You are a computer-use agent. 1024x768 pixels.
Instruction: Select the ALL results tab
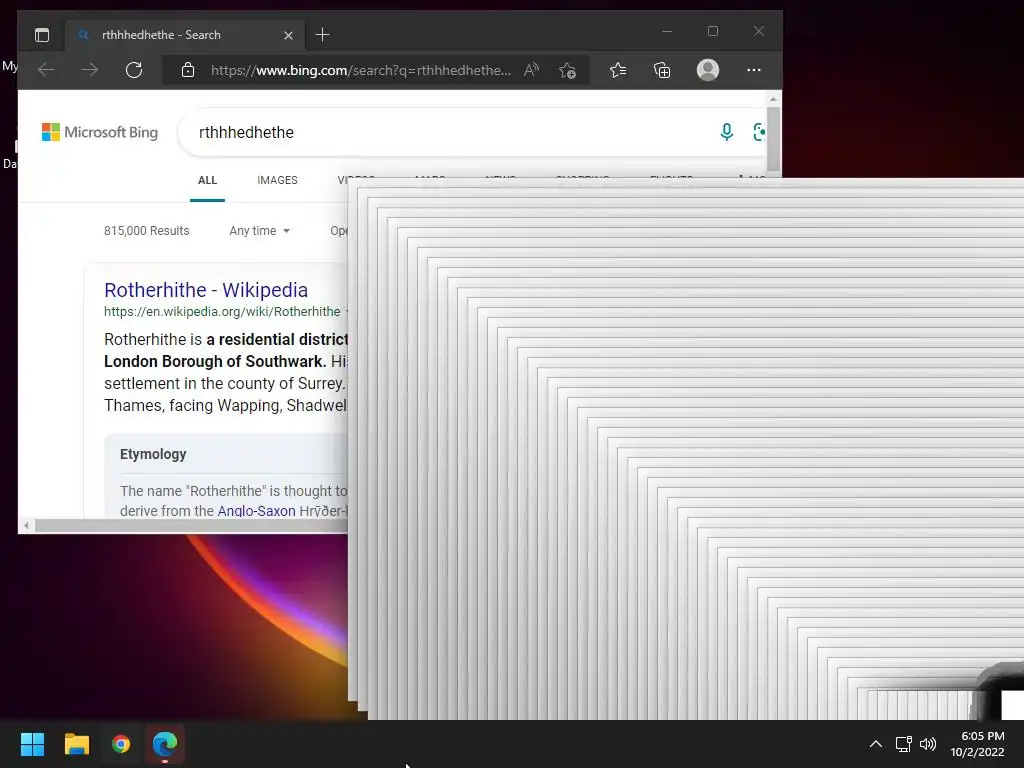[207, 180]
